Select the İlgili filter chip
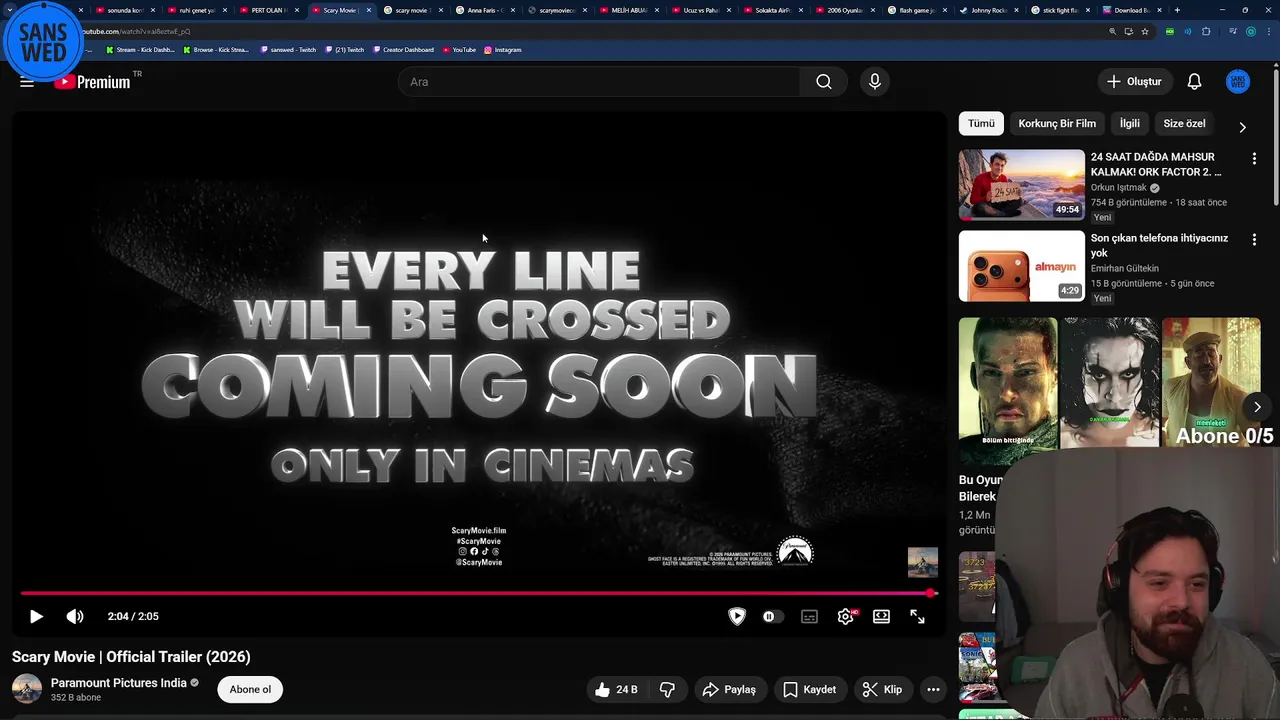Screen dimensions: 1280x720 tap(1129, 123)
